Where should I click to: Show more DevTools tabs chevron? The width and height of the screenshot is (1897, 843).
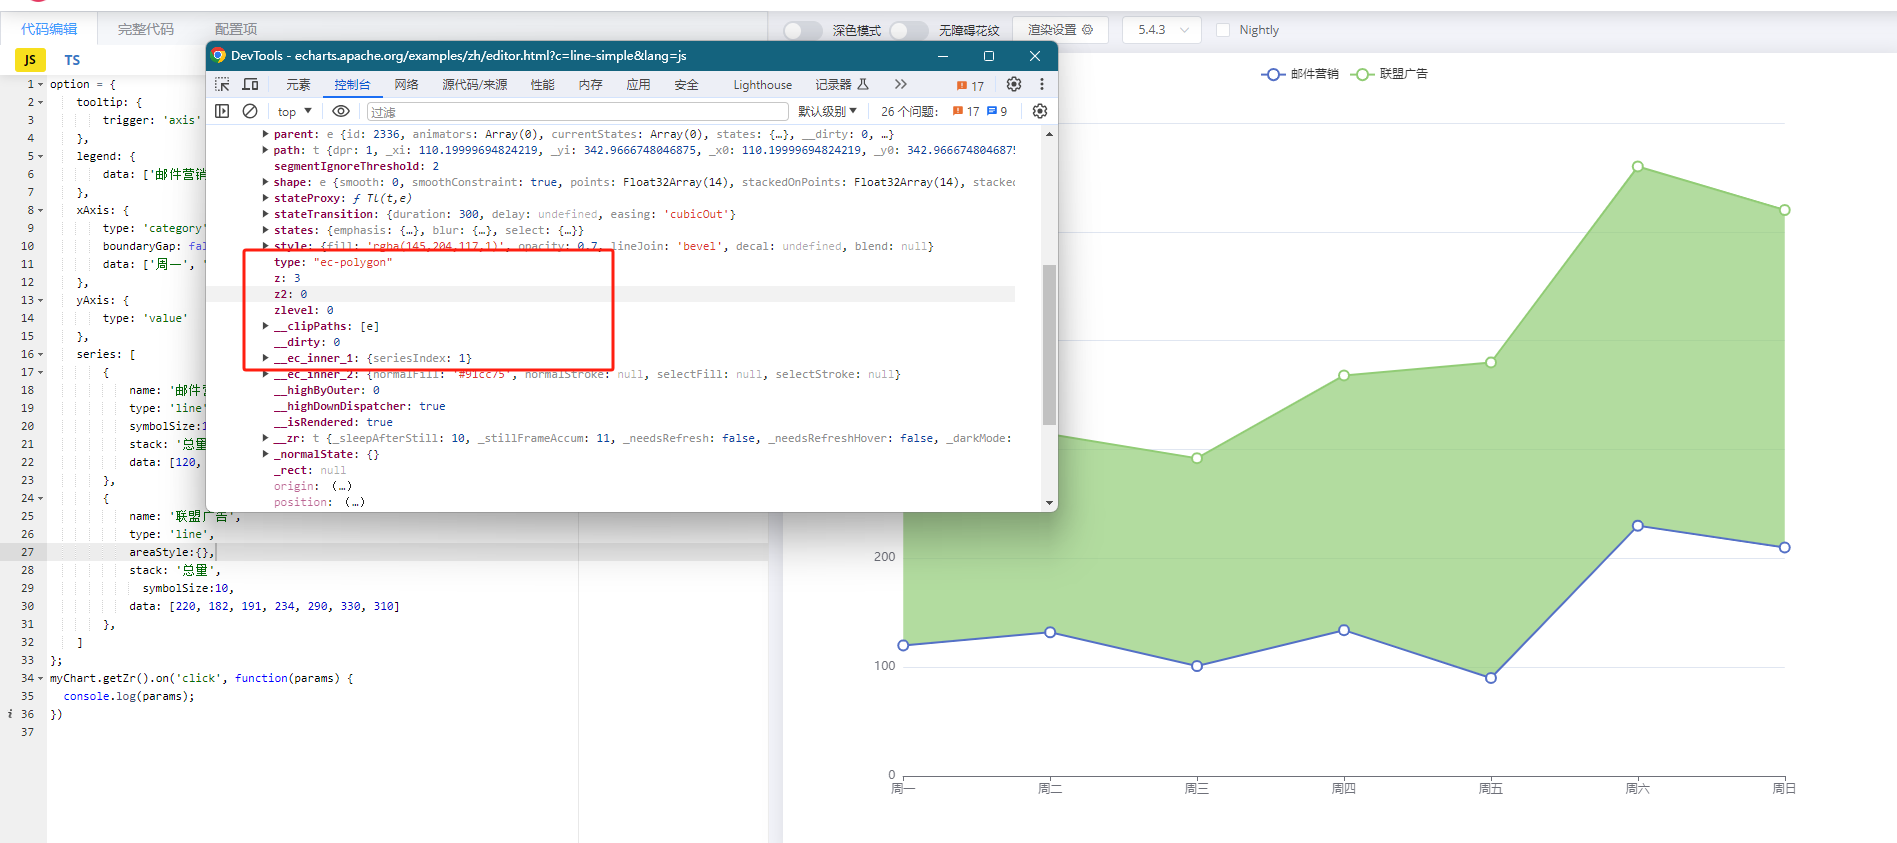[x=900, y=84]
